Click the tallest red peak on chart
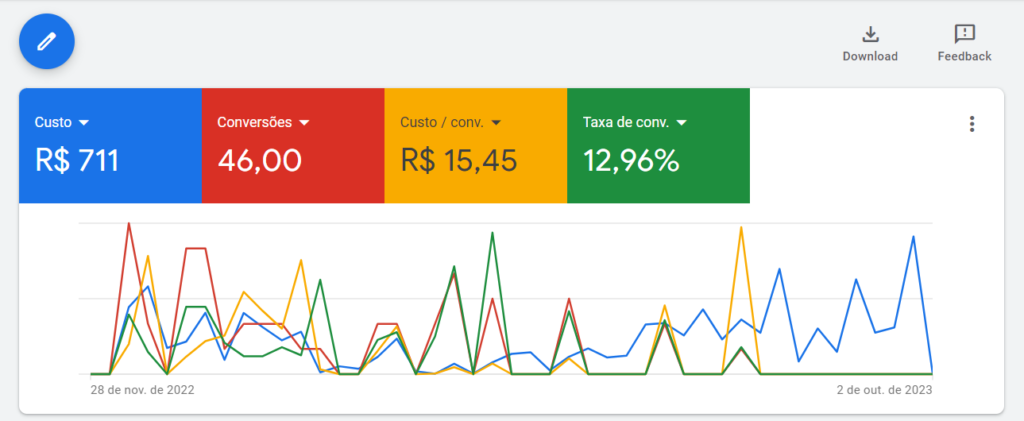Viewport: 1024px width, 421px height. point(129,224)
